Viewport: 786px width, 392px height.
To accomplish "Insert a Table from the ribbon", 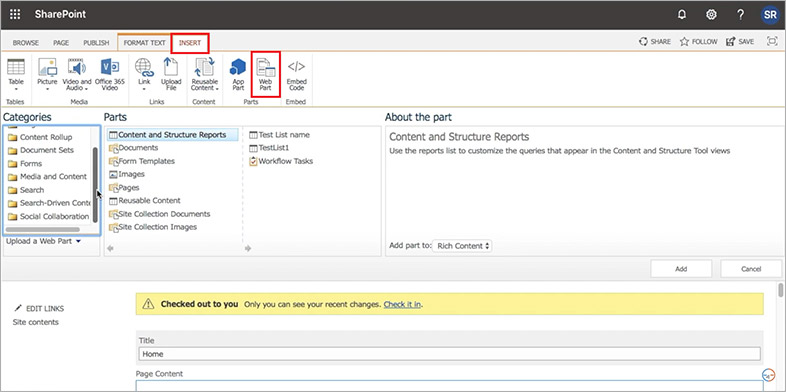I will coord(16,74).
